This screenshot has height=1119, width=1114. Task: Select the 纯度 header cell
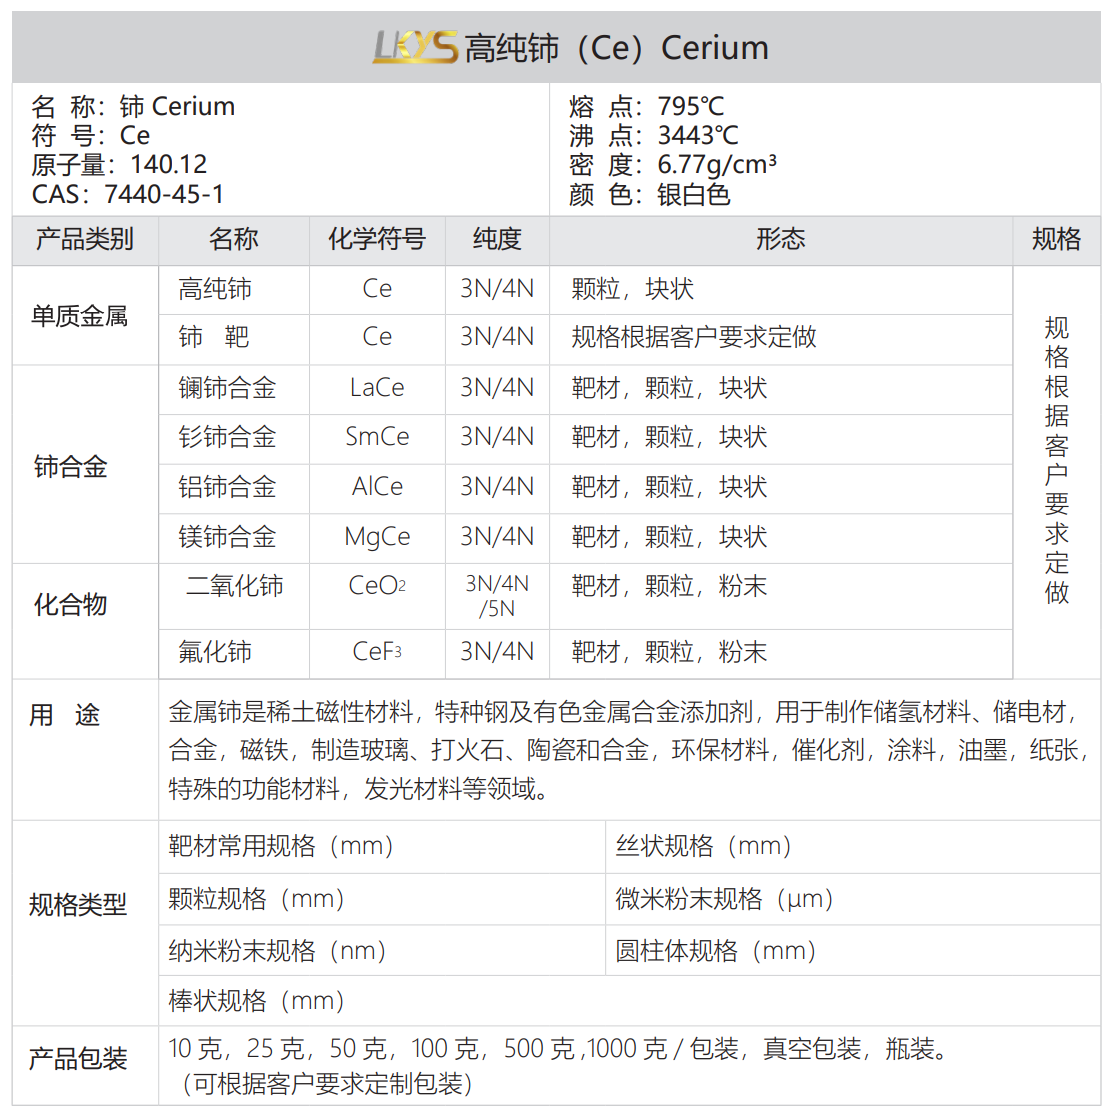point(497,240)
